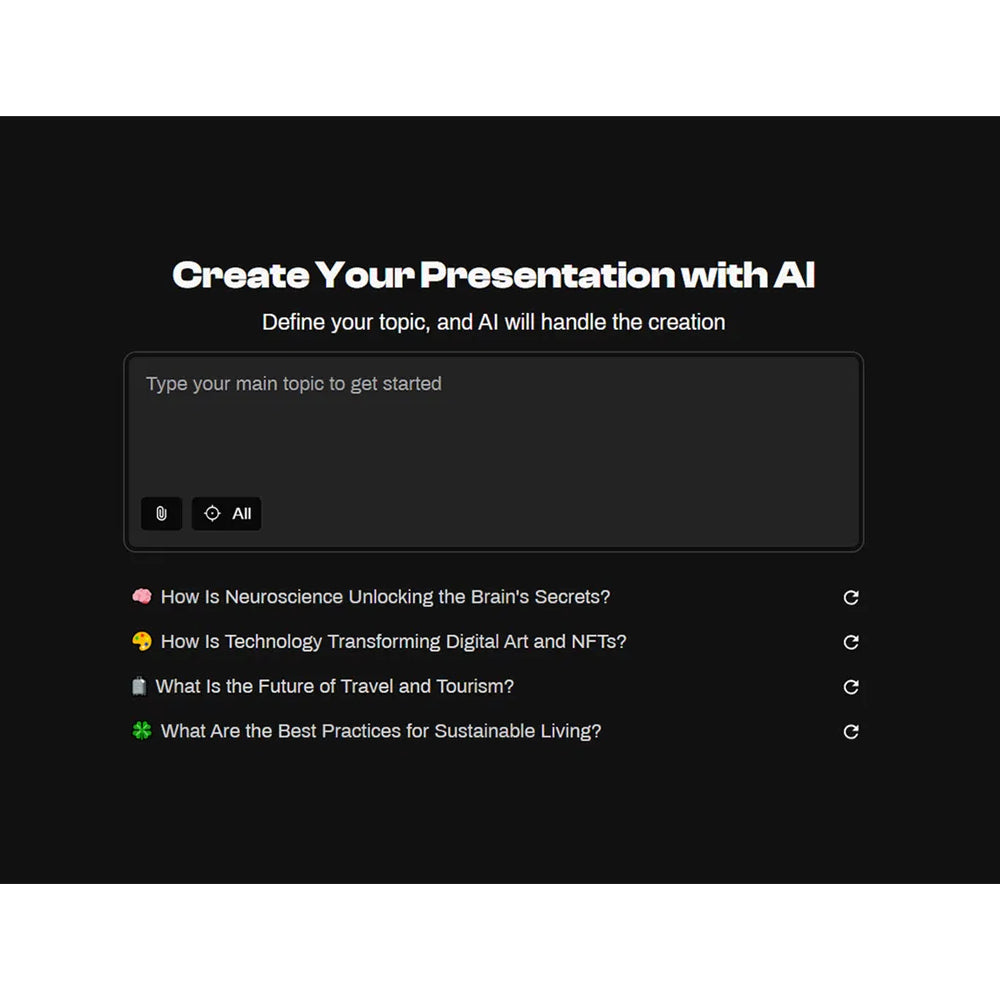Image resolution: width=1000 pixels, height=1000 pixels.
Task: Click the "Create Your Presentation with AI" heading
Action: coord(494,274)
